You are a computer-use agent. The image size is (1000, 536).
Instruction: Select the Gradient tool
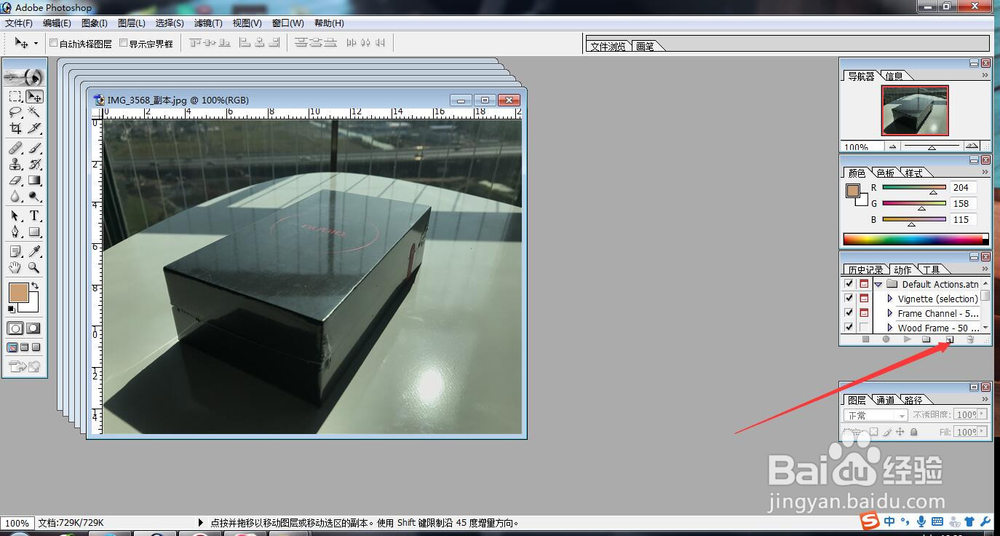point(34,181)
